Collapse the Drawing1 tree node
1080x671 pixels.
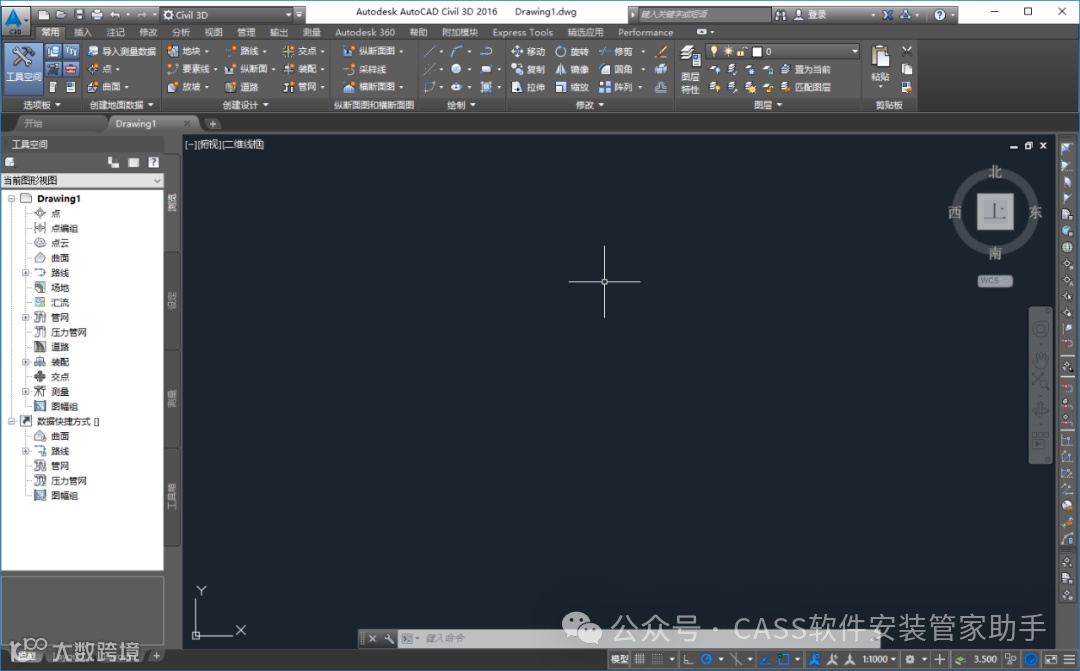point(12,198)
